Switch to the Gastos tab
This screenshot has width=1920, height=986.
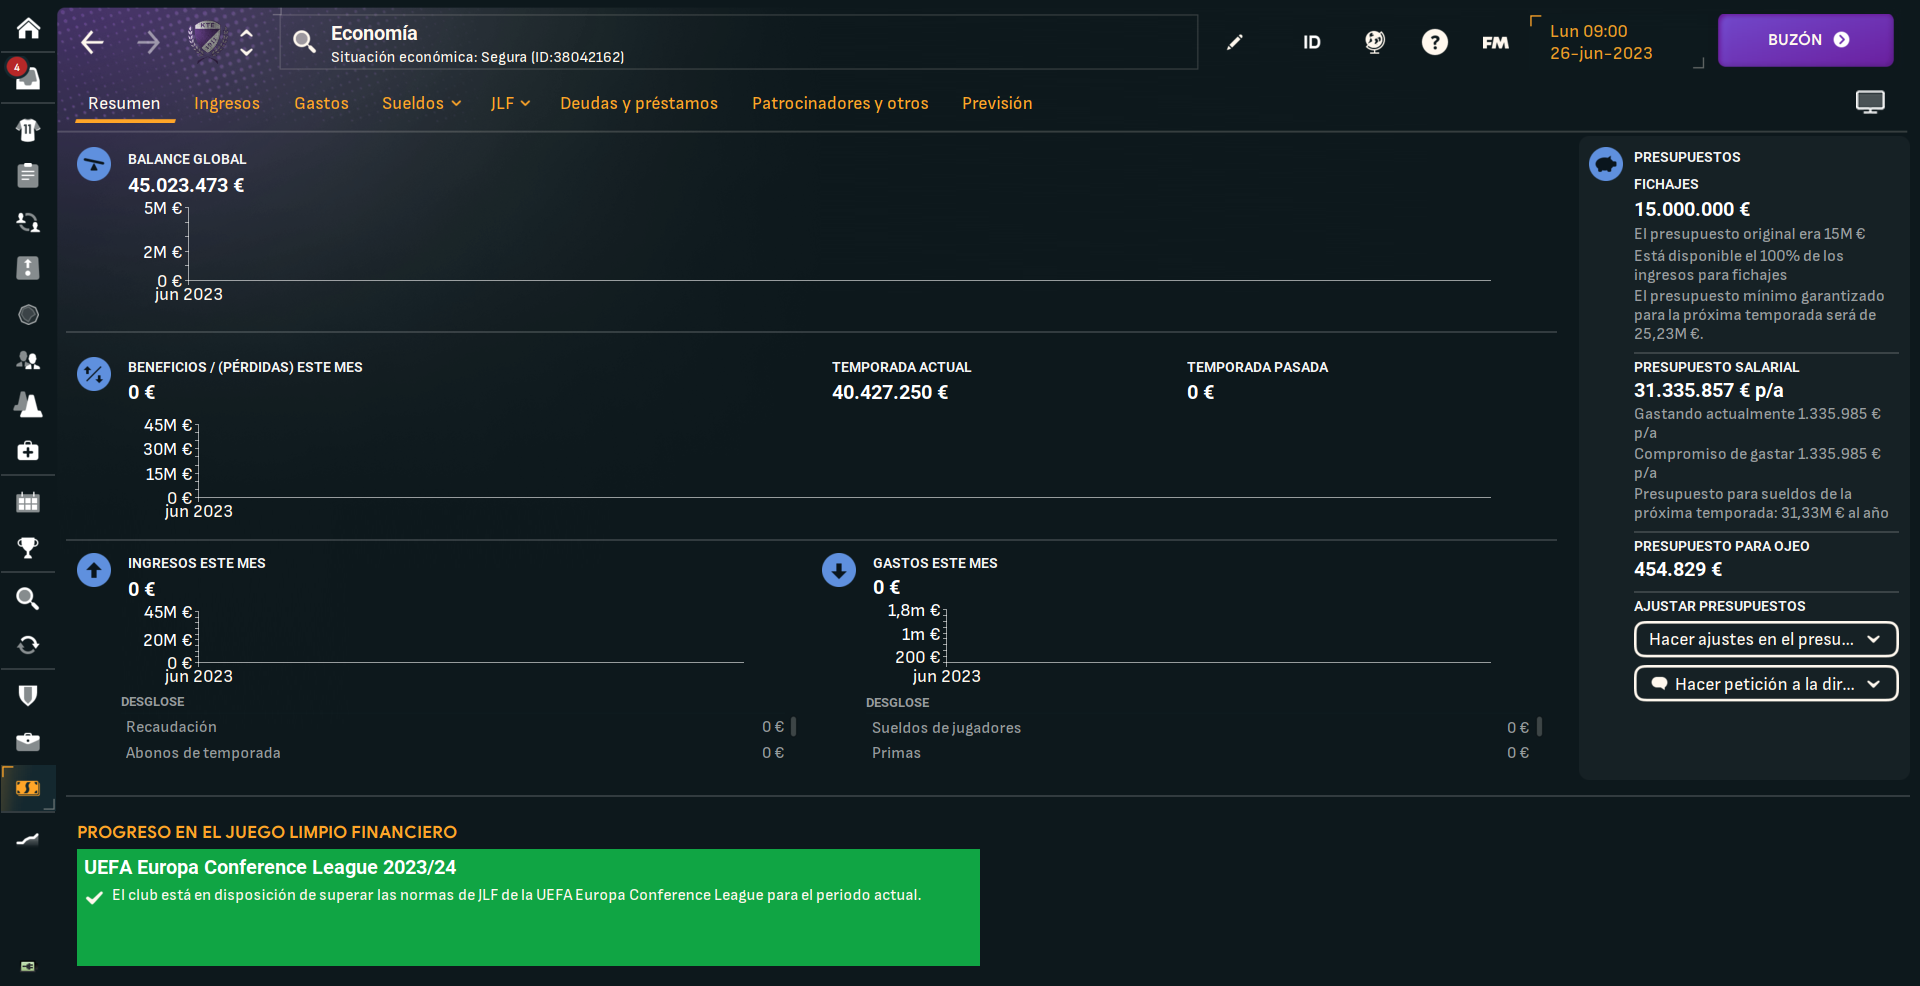(x=321, y=103)
